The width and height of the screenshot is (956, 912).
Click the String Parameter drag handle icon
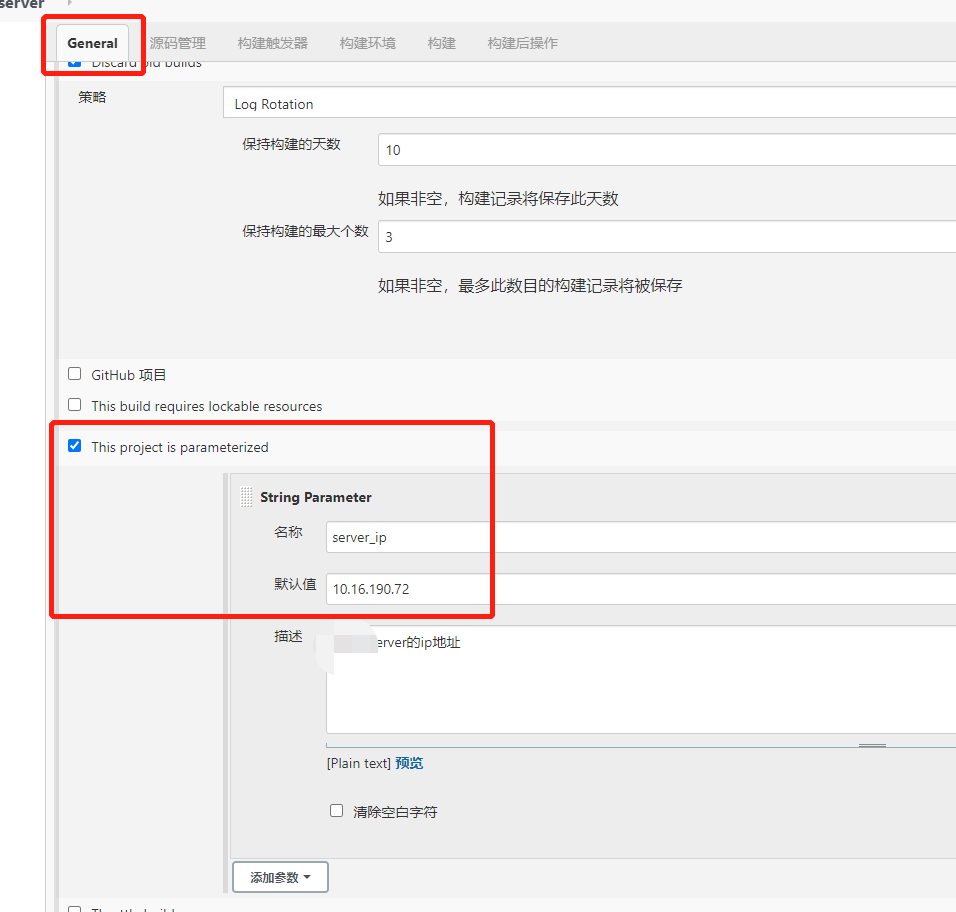[x=243, y=496]
